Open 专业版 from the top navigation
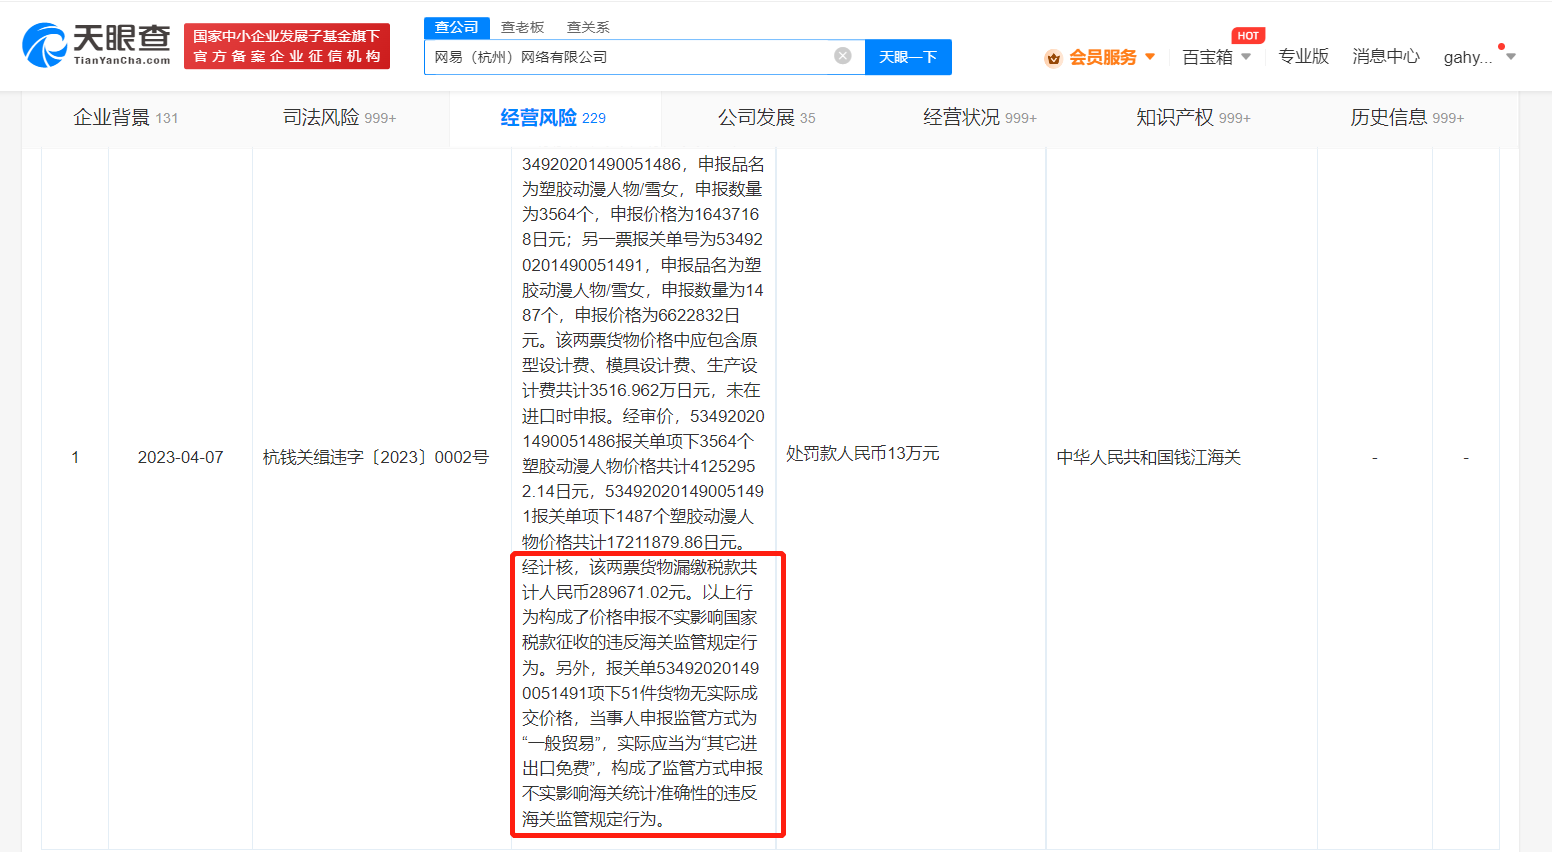Viewport: 1552px width, 852px height. [1303, 57]
